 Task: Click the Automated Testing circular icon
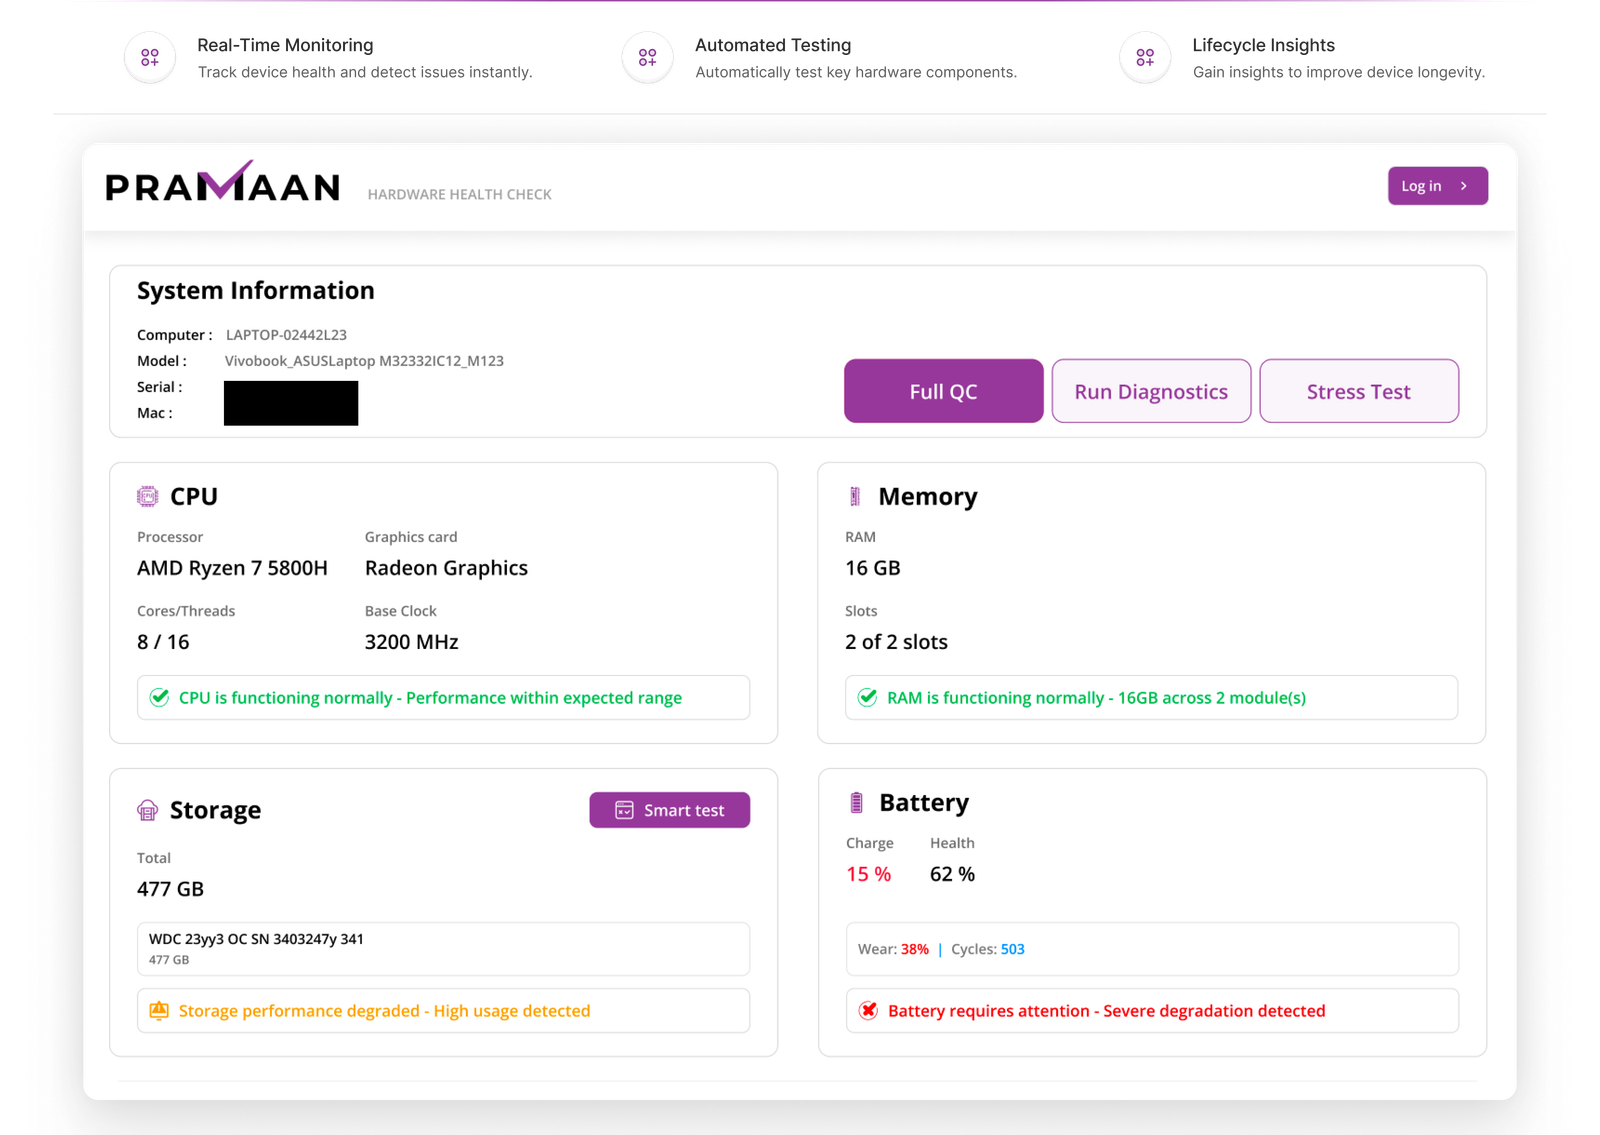click(647, 57)
